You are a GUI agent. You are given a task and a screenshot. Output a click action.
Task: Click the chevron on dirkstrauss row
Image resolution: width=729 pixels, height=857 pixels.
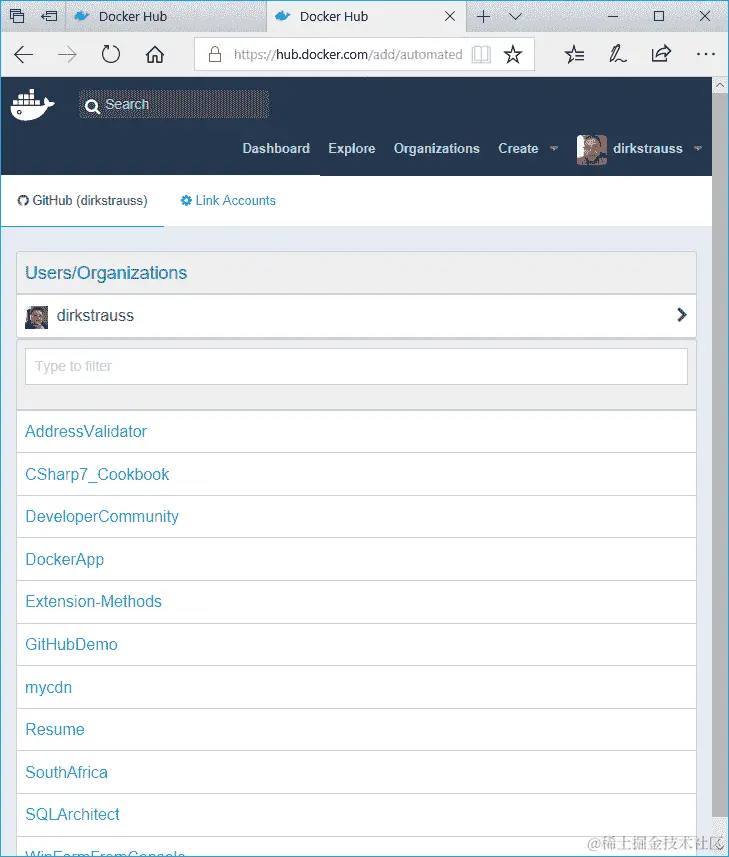(x=681, y=315)
